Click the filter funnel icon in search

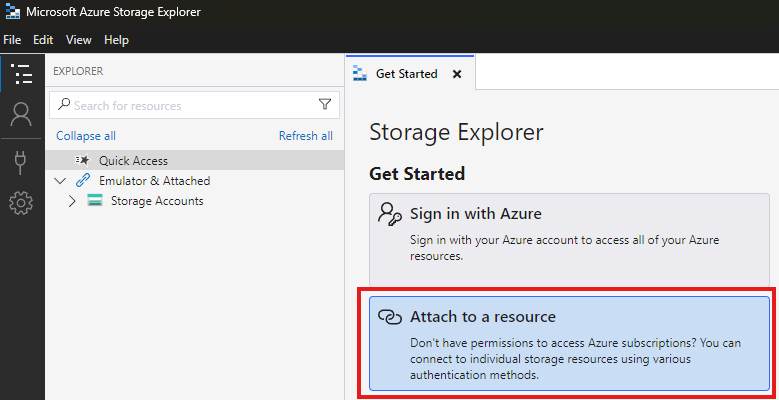coord(324,105)
